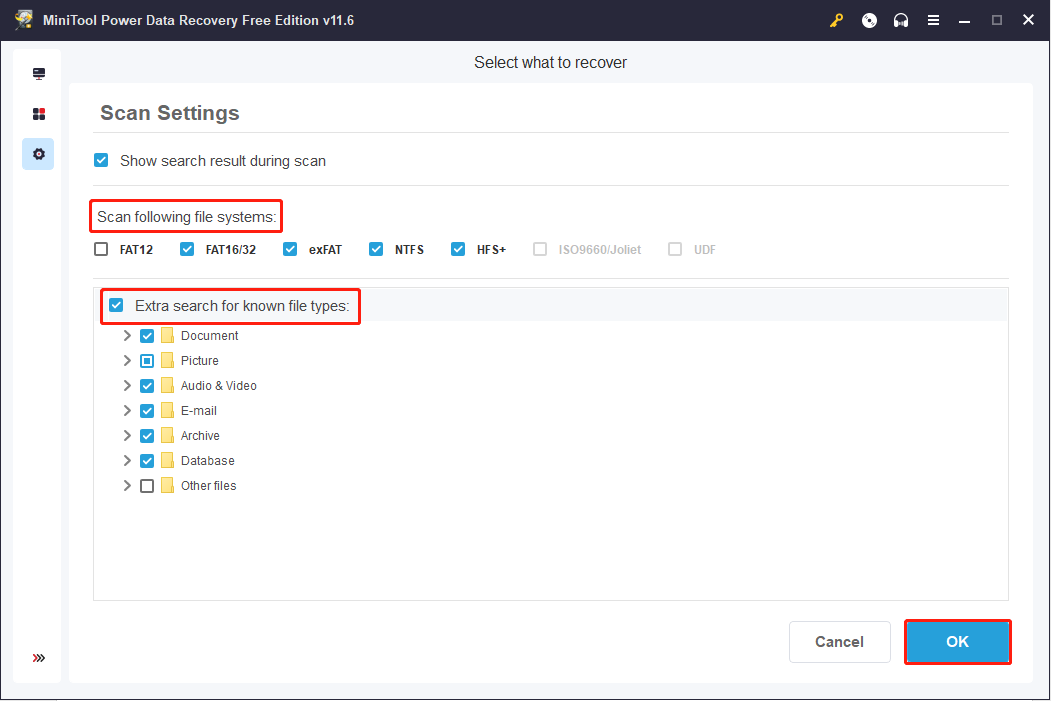Minimize the MiniTool window

[965, 21]
